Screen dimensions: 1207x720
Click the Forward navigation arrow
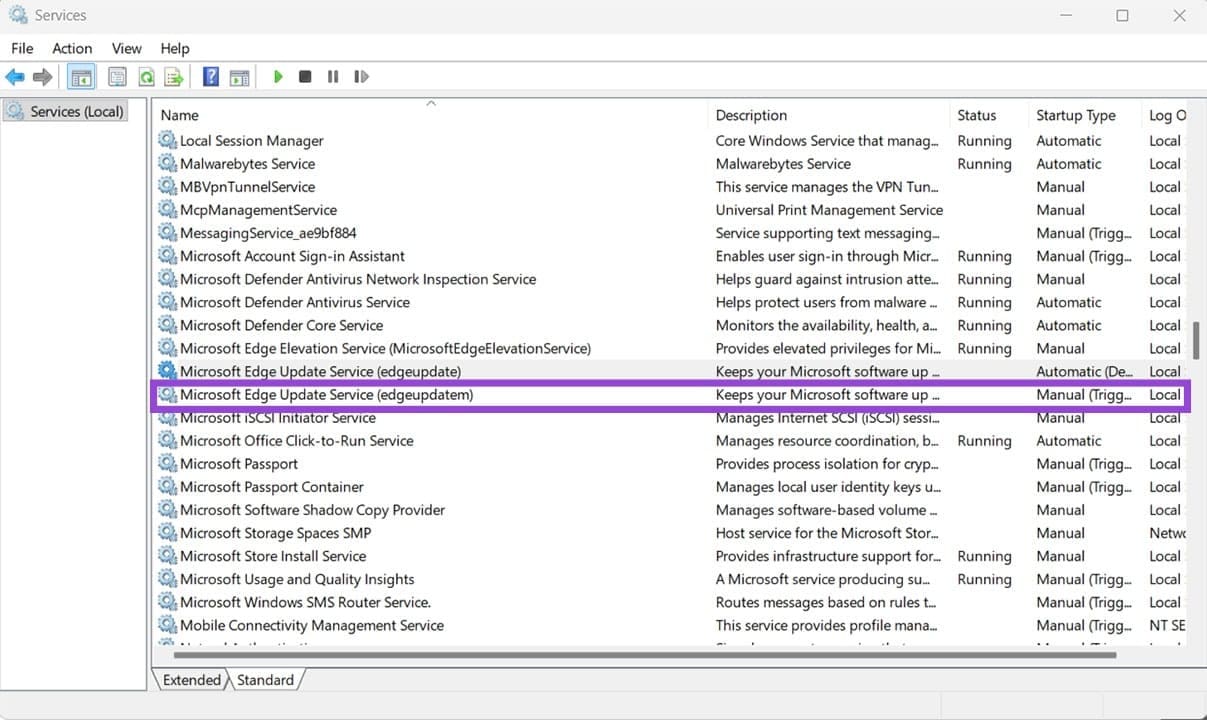pyautogui.click(x=41, y=76)
